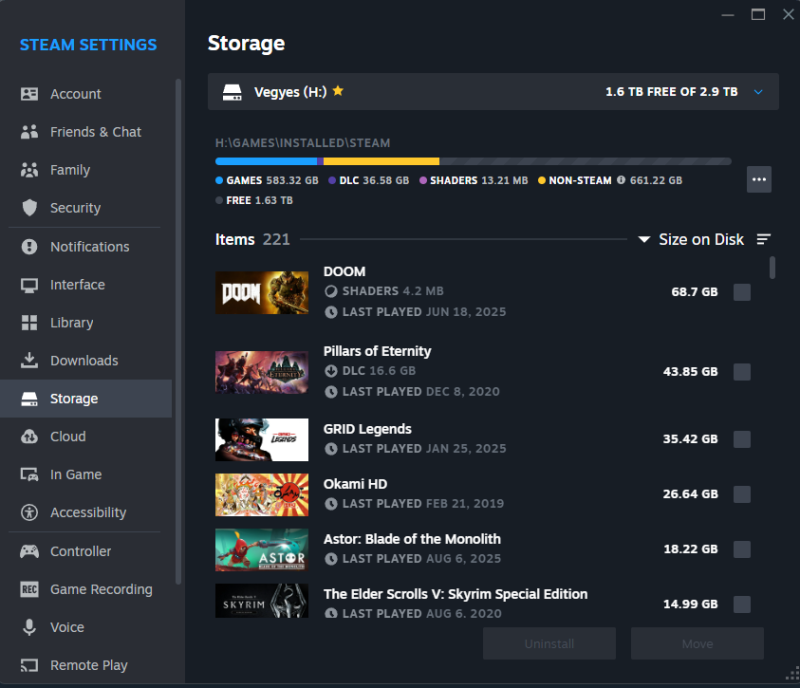Click the Pillars of Eternity thumbnail
This screenshot has height=688, width=800.
pyautogui.click(x=262, y=372)
